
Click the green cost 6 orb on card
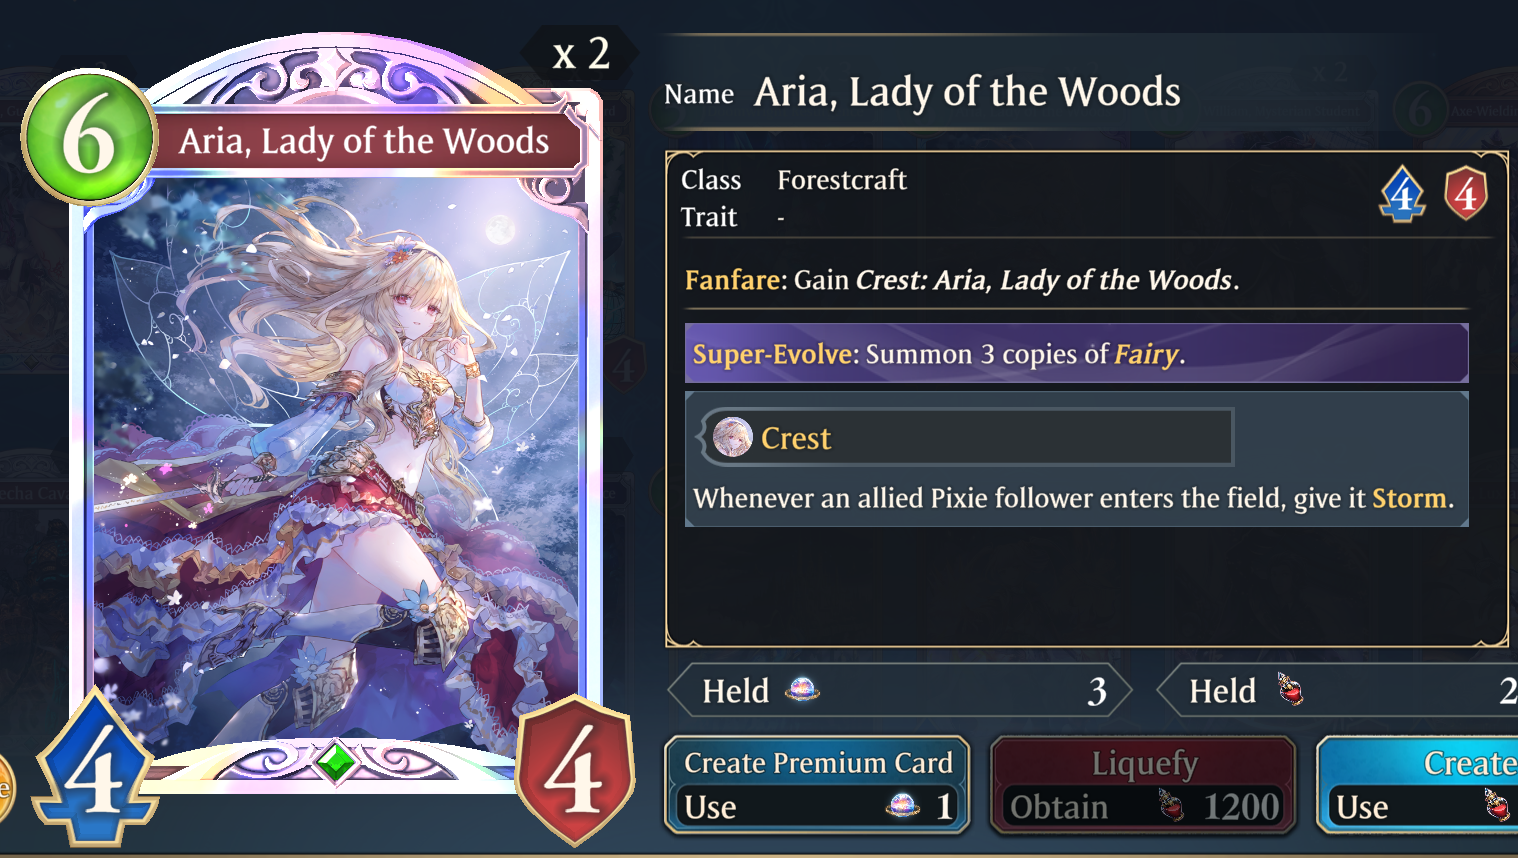[x=89, y=137]
